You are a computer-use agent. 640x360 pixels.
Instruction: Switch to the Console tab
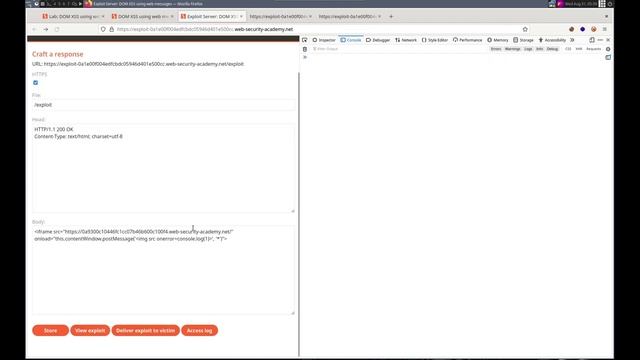pyautogui.click(x=351, y=40)
